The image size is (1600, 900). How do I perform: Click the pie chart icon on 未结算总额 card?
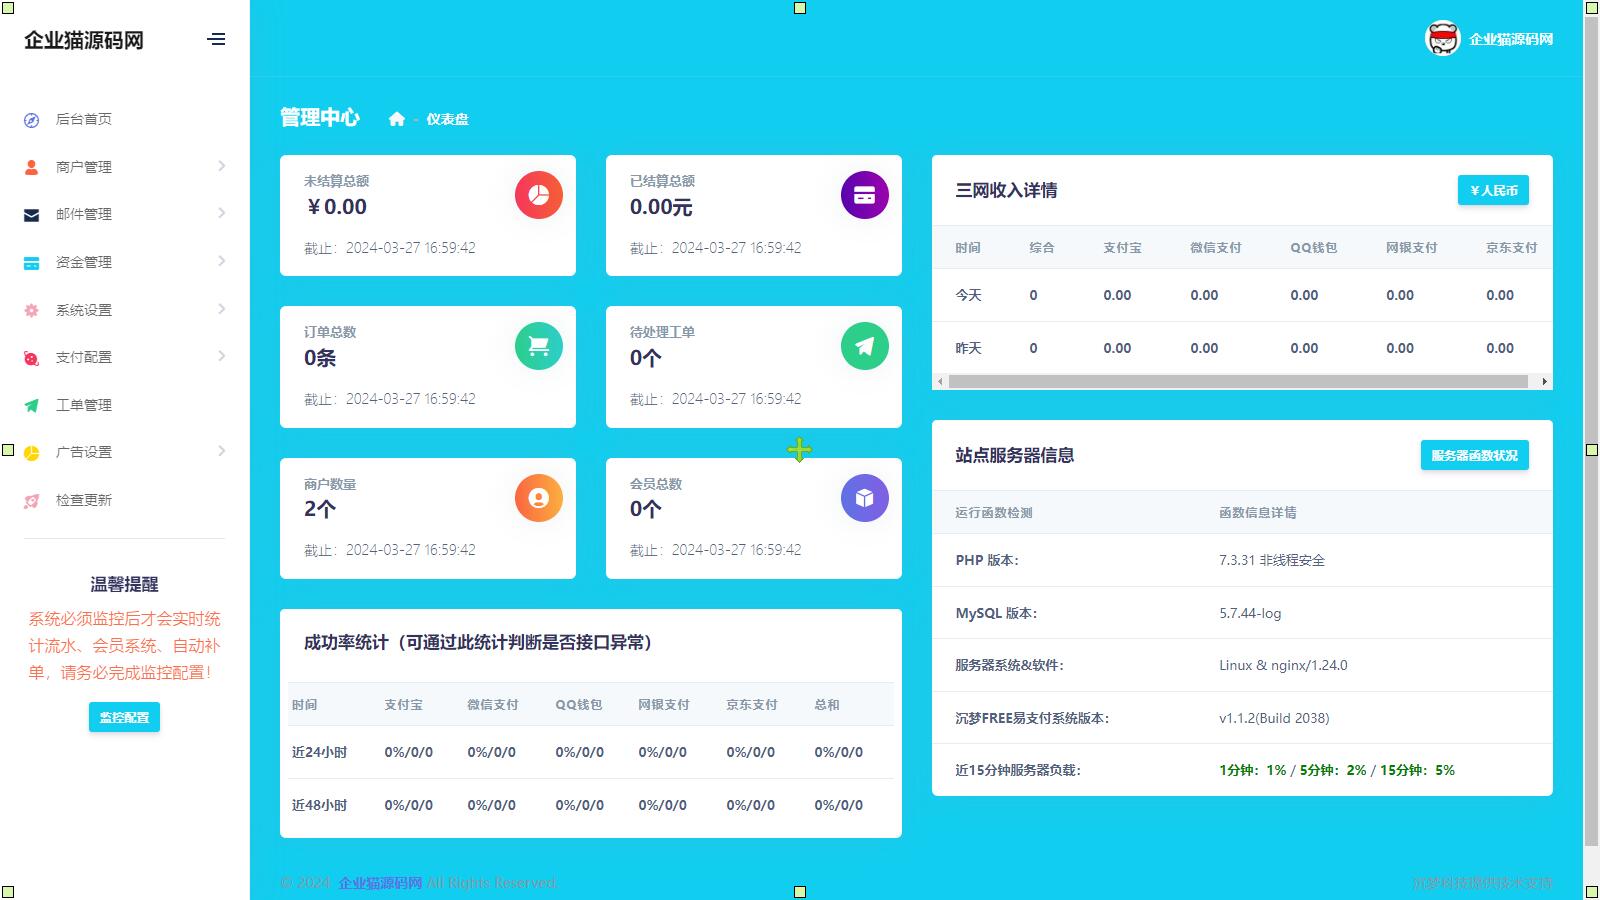(539, 195)
